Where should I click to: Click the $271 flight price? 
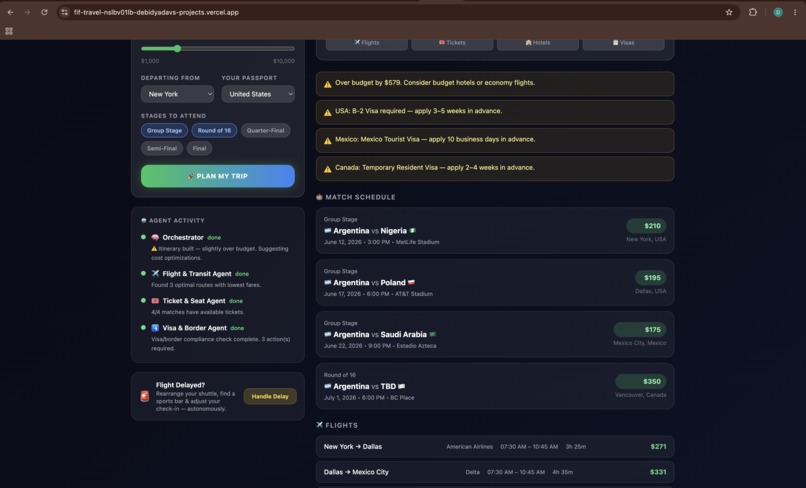[658, 447]
